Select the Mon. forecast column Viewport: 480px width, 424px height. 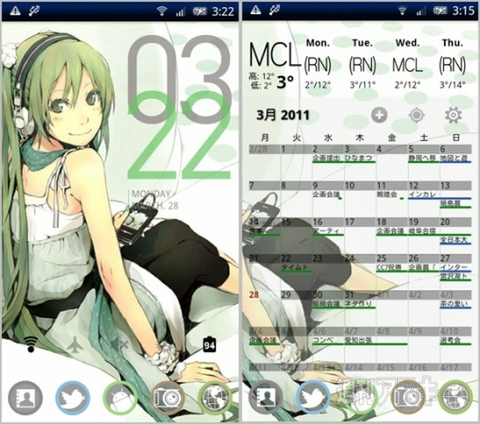pyautogui.click(x=318, y=64)
